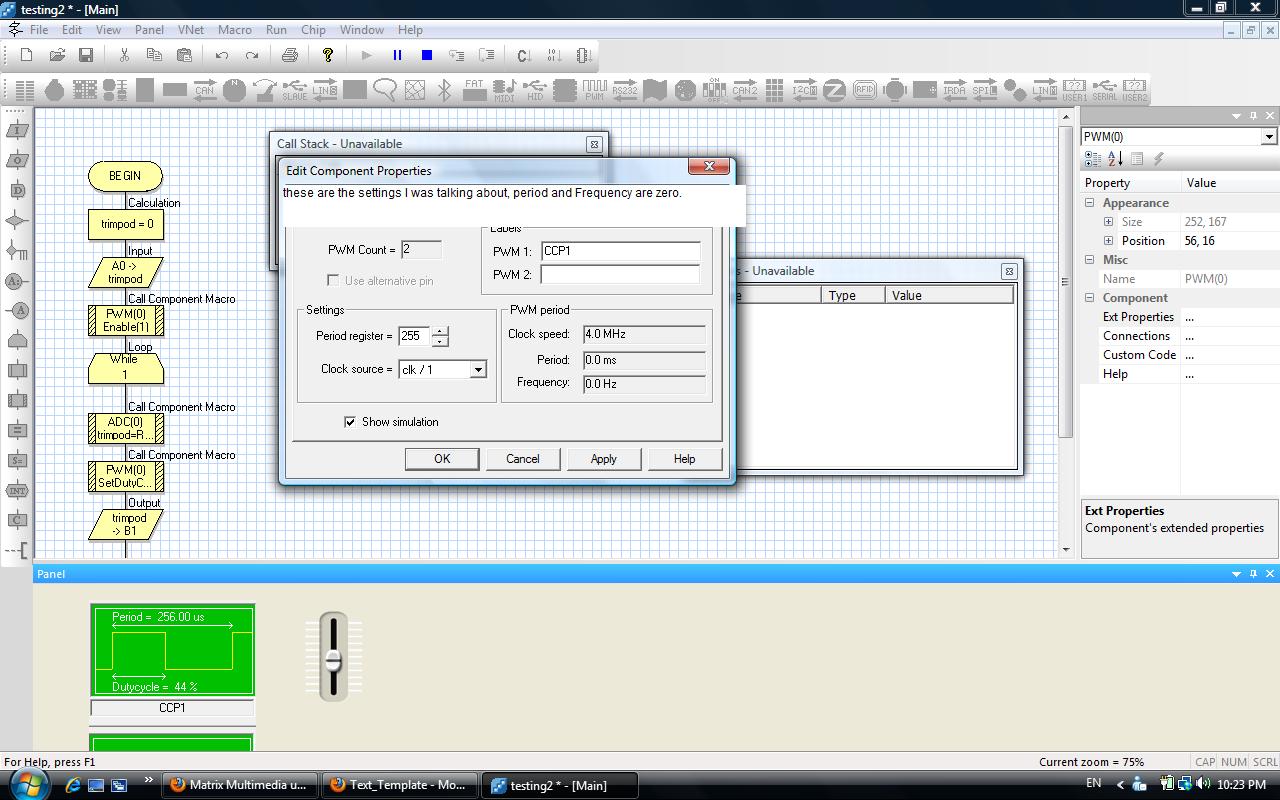Add the USB Slave component
1280x800 pixels.
coord(295,90)
